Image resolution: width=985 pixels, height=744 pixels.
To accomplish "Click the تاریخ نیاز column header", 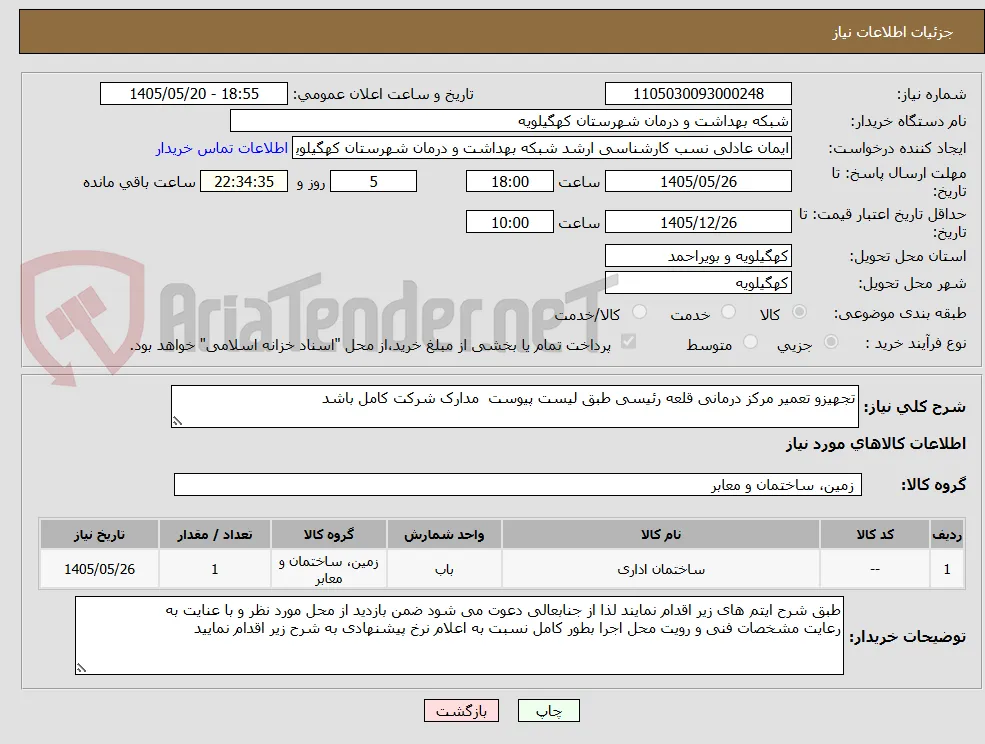I will point(99,534).
